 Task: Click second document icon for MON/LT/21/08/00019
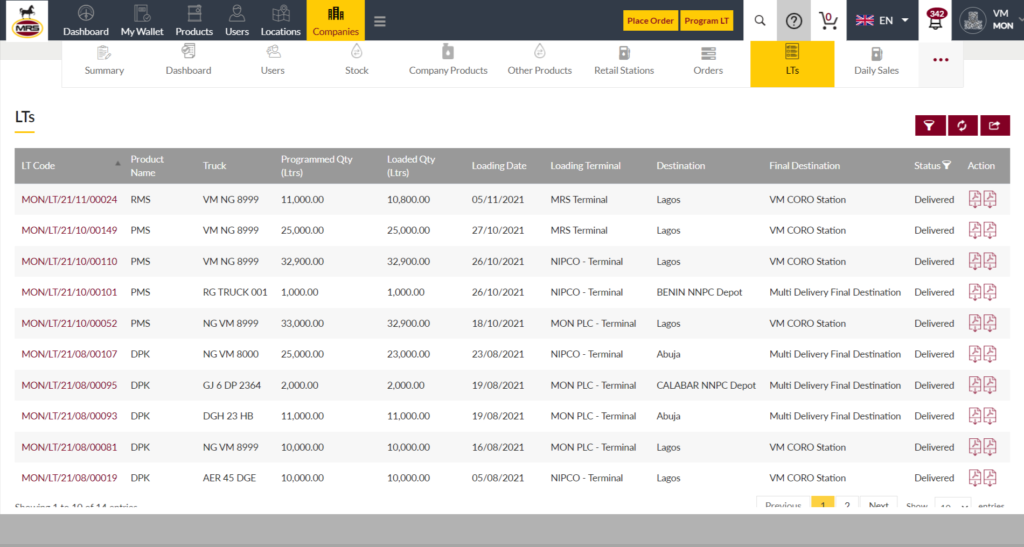point(990,478)
